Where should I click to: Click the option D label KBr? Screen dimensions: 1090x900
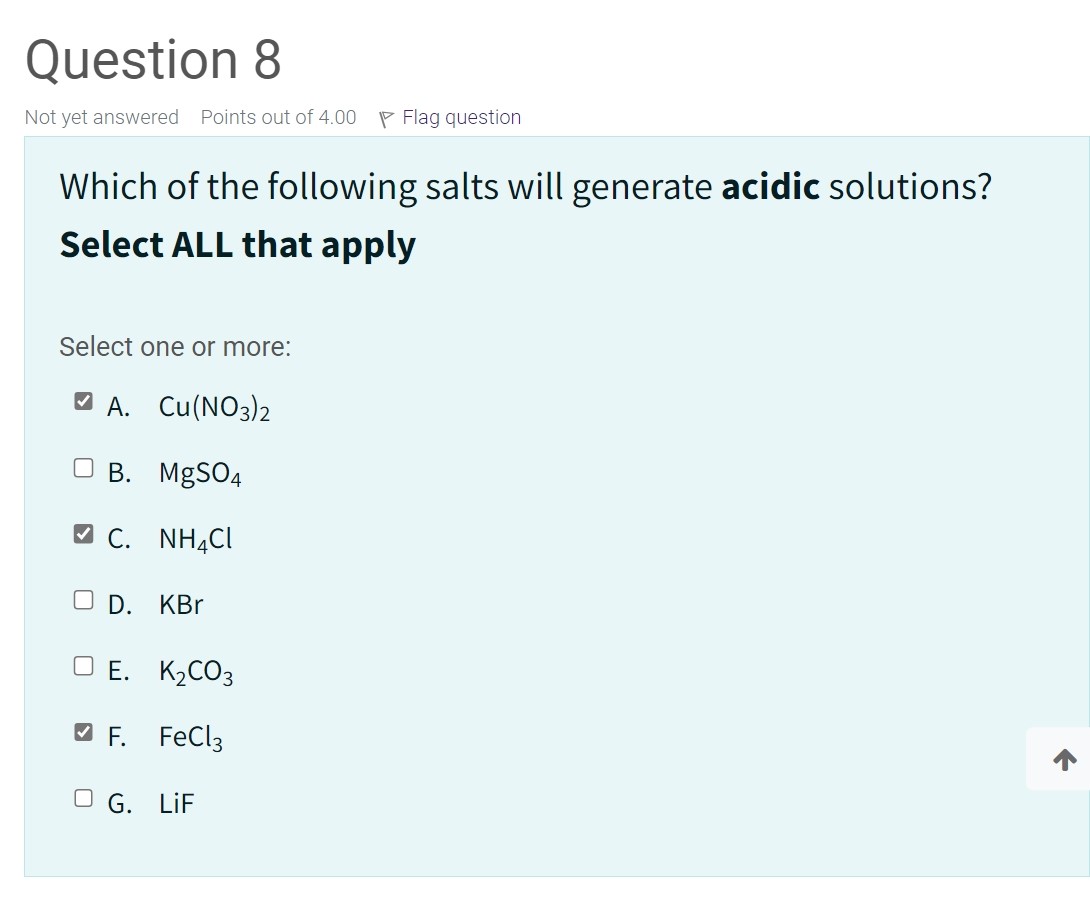pyautogui.click(x=181, y=604)
